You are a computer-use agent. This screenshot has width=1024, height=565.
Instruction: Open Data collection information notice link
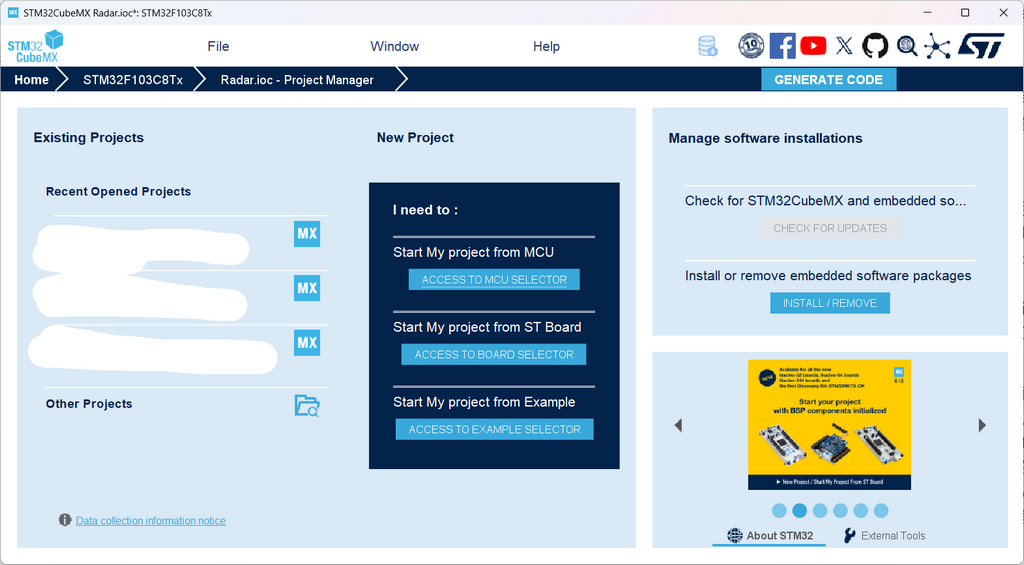151,521
